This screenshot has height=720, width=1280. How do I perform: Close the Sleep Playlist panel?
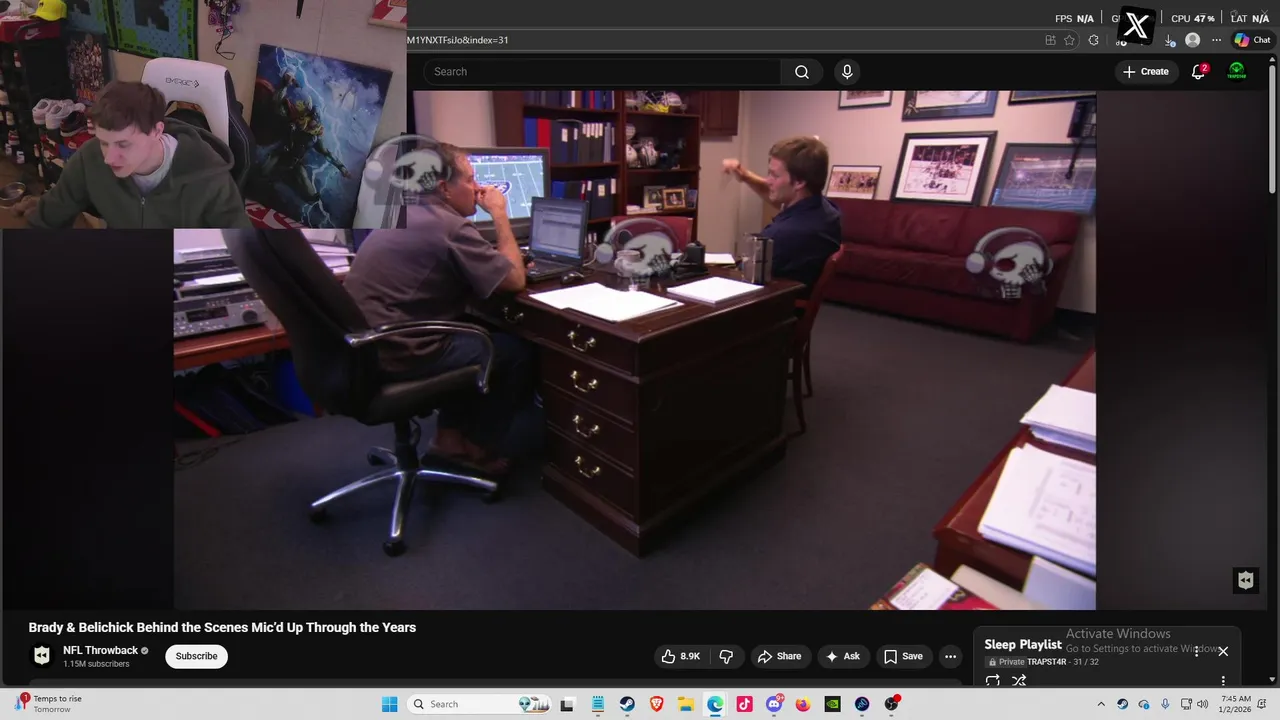1223,651
